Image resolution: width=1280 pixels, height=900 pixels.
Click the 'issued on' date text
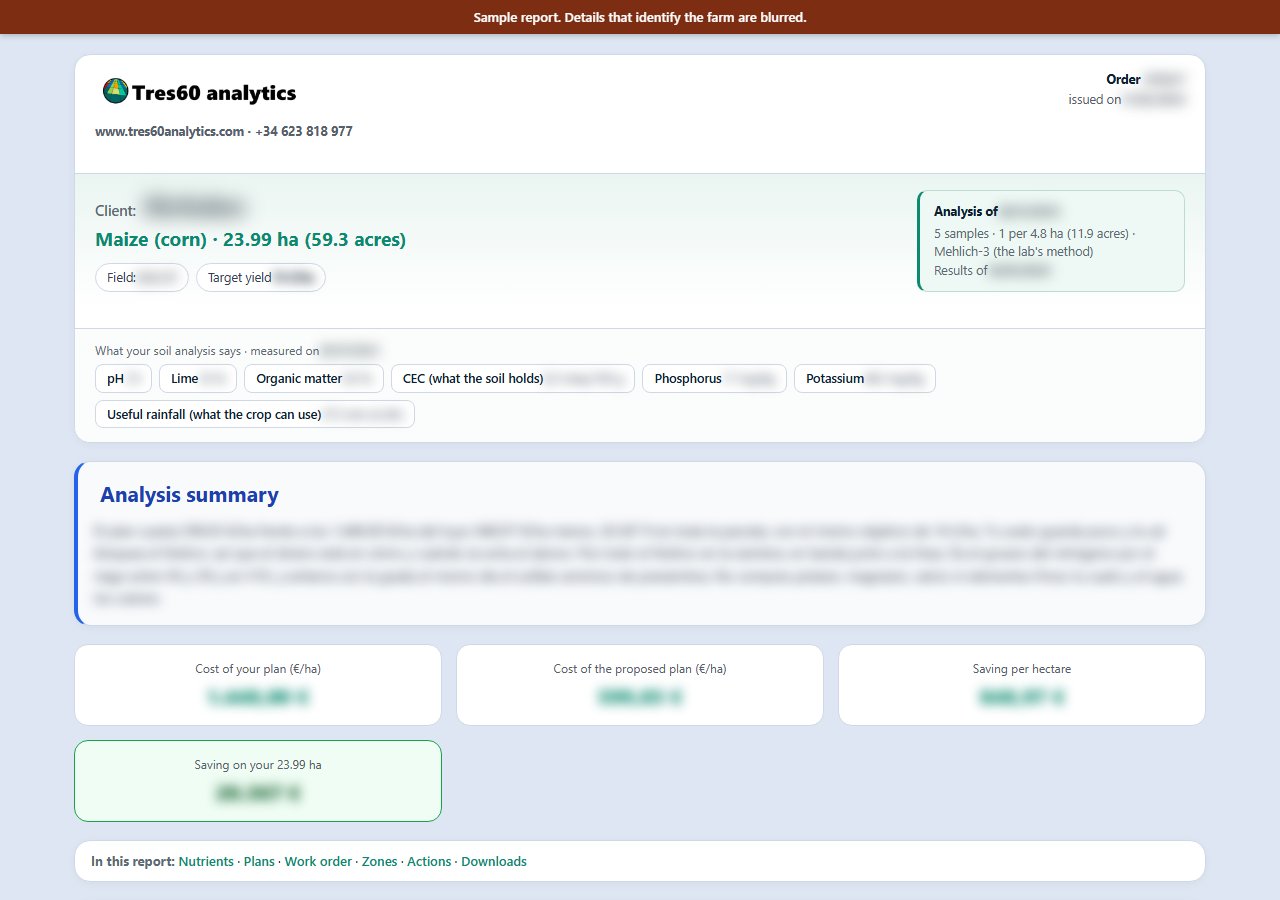1127,99
